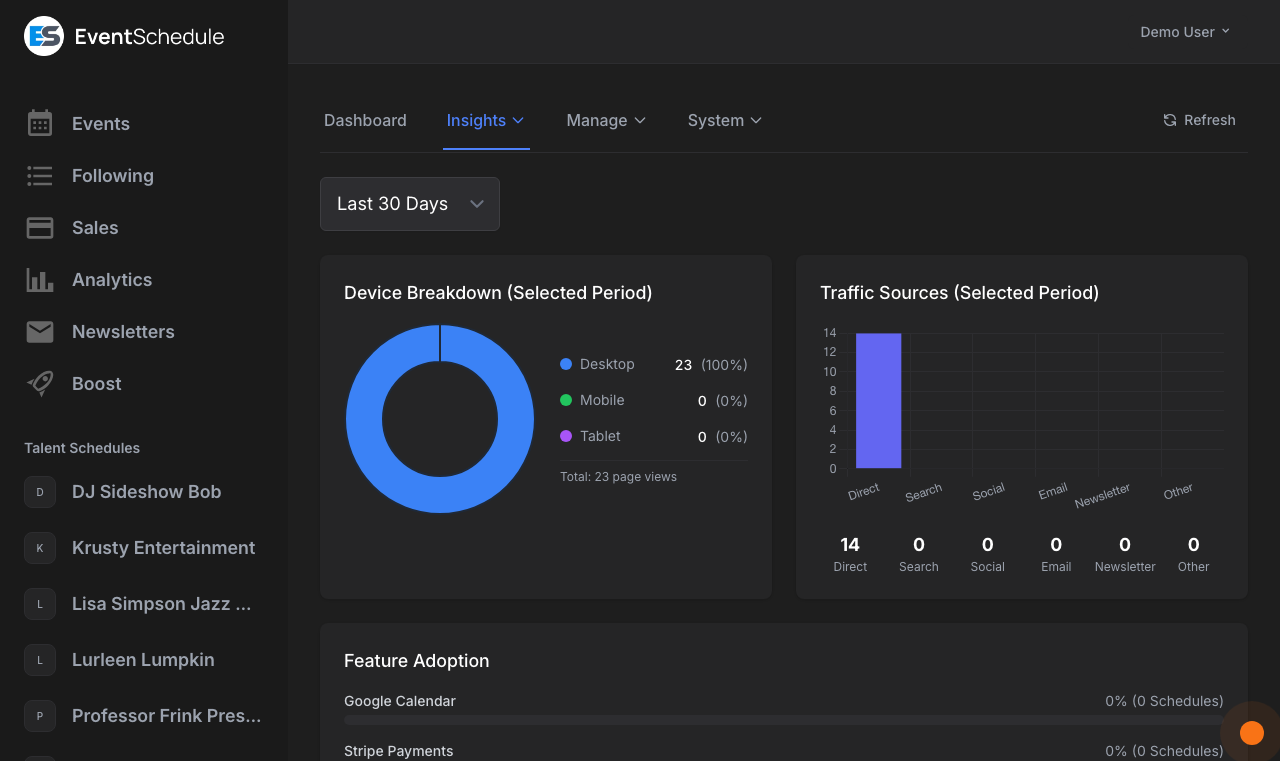Open DJ Sideshow Bob schedule

click(147, 492)
